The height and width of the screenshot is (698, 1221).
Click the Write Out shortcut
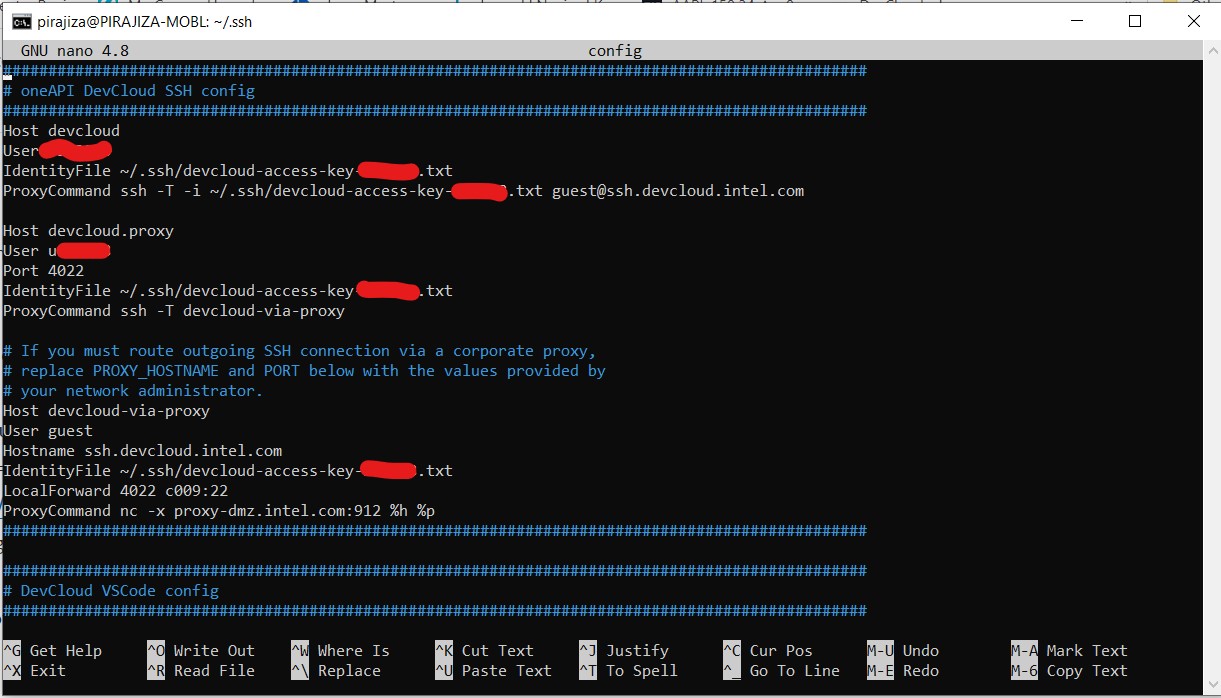[213, 651]
